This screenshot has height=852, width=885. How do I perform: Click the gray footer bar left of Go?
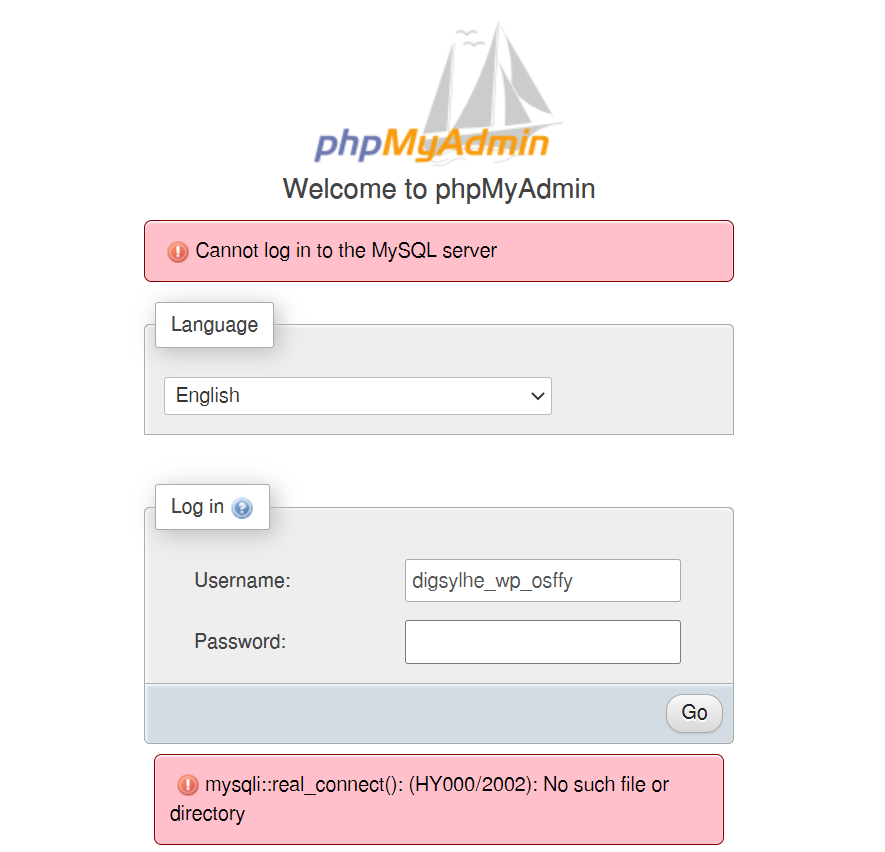coord(400,713)
